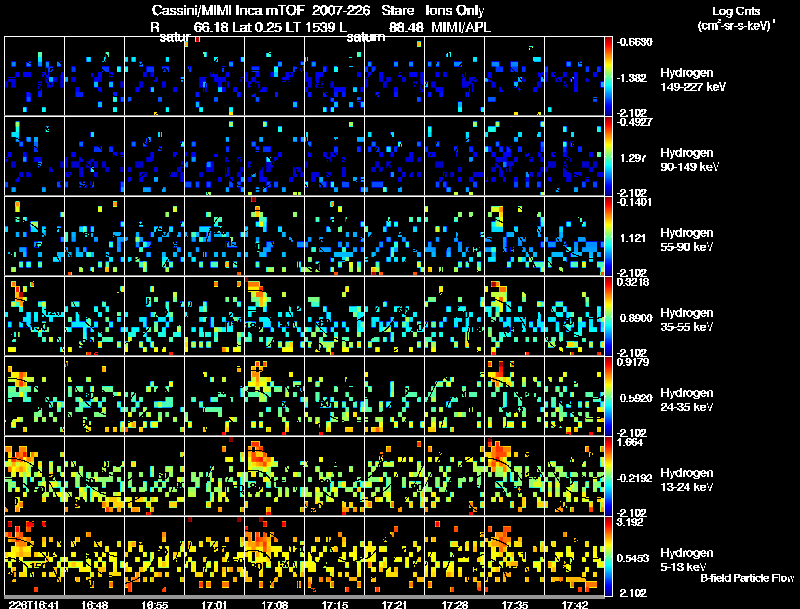Click the Hydrogen 90-149 keV label
Screen dimensions: 800x609
[689, 160]
